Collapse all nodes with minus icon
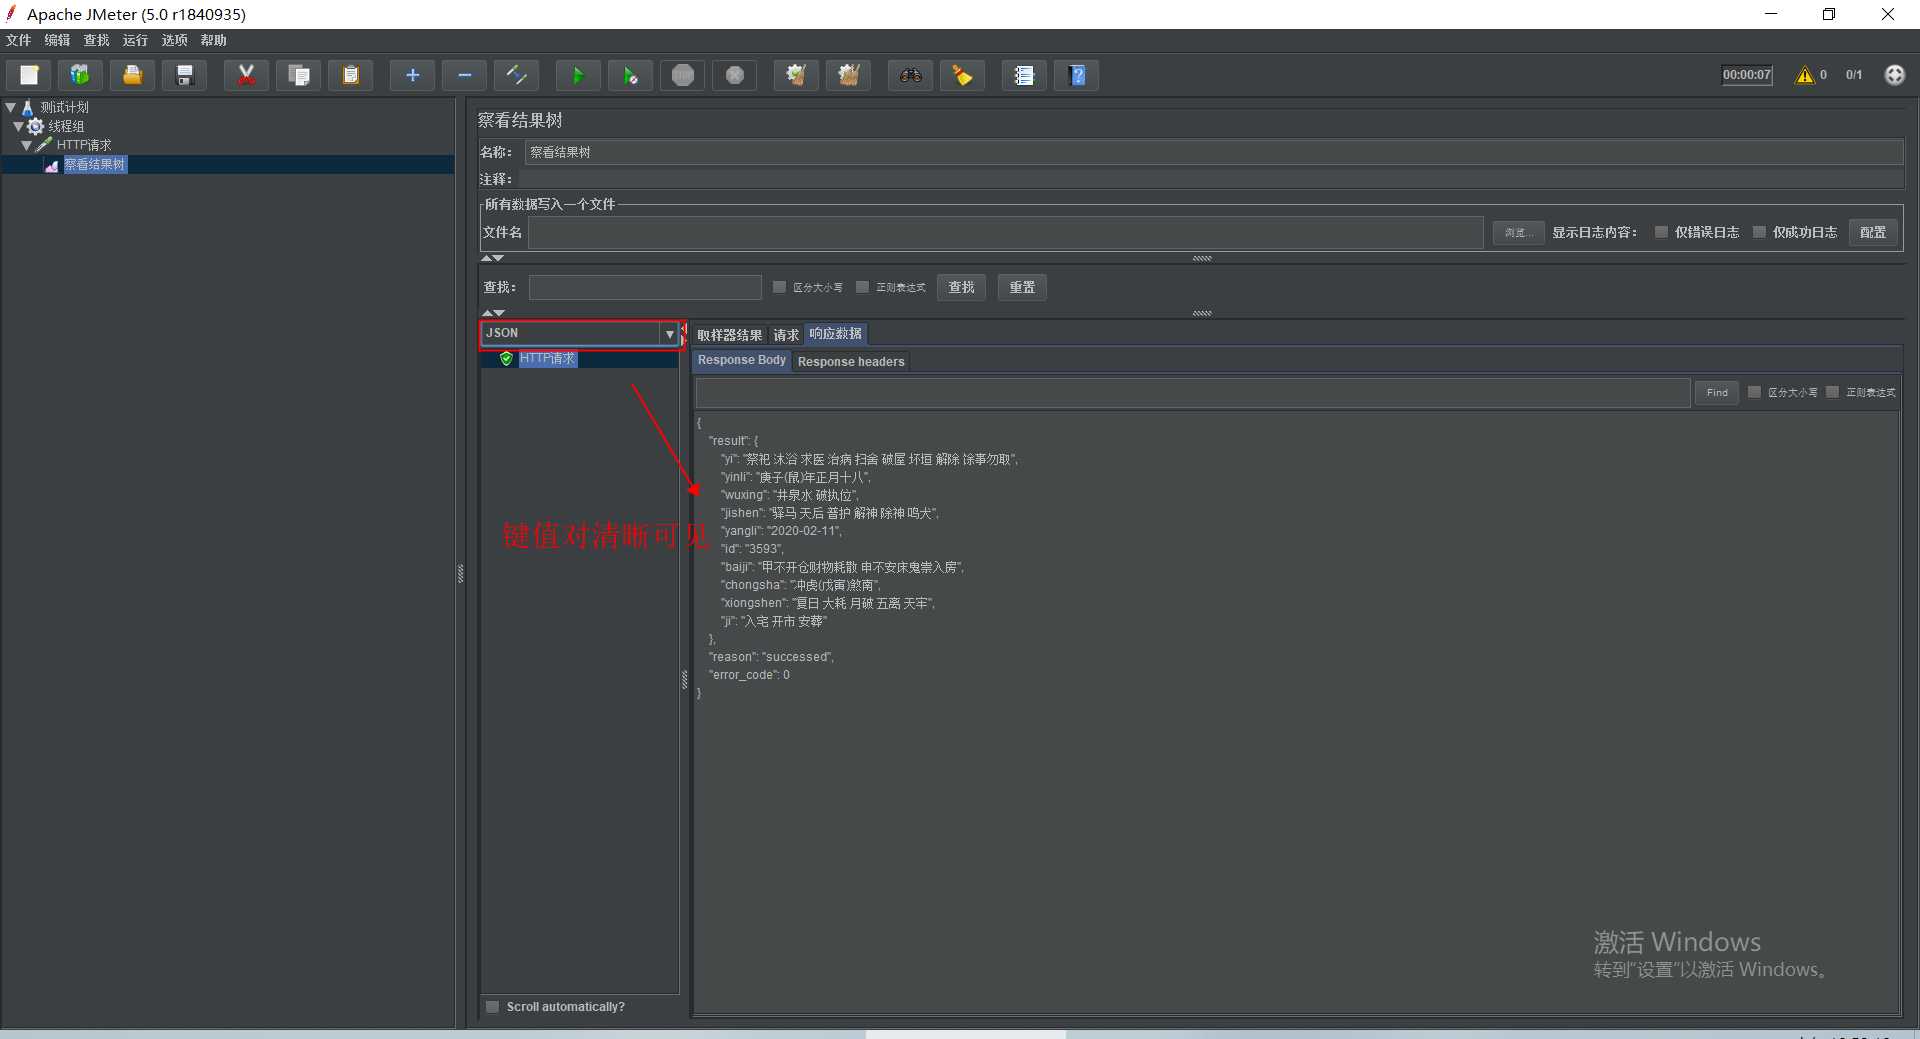1920x1039 pixels. click(464, 75)
